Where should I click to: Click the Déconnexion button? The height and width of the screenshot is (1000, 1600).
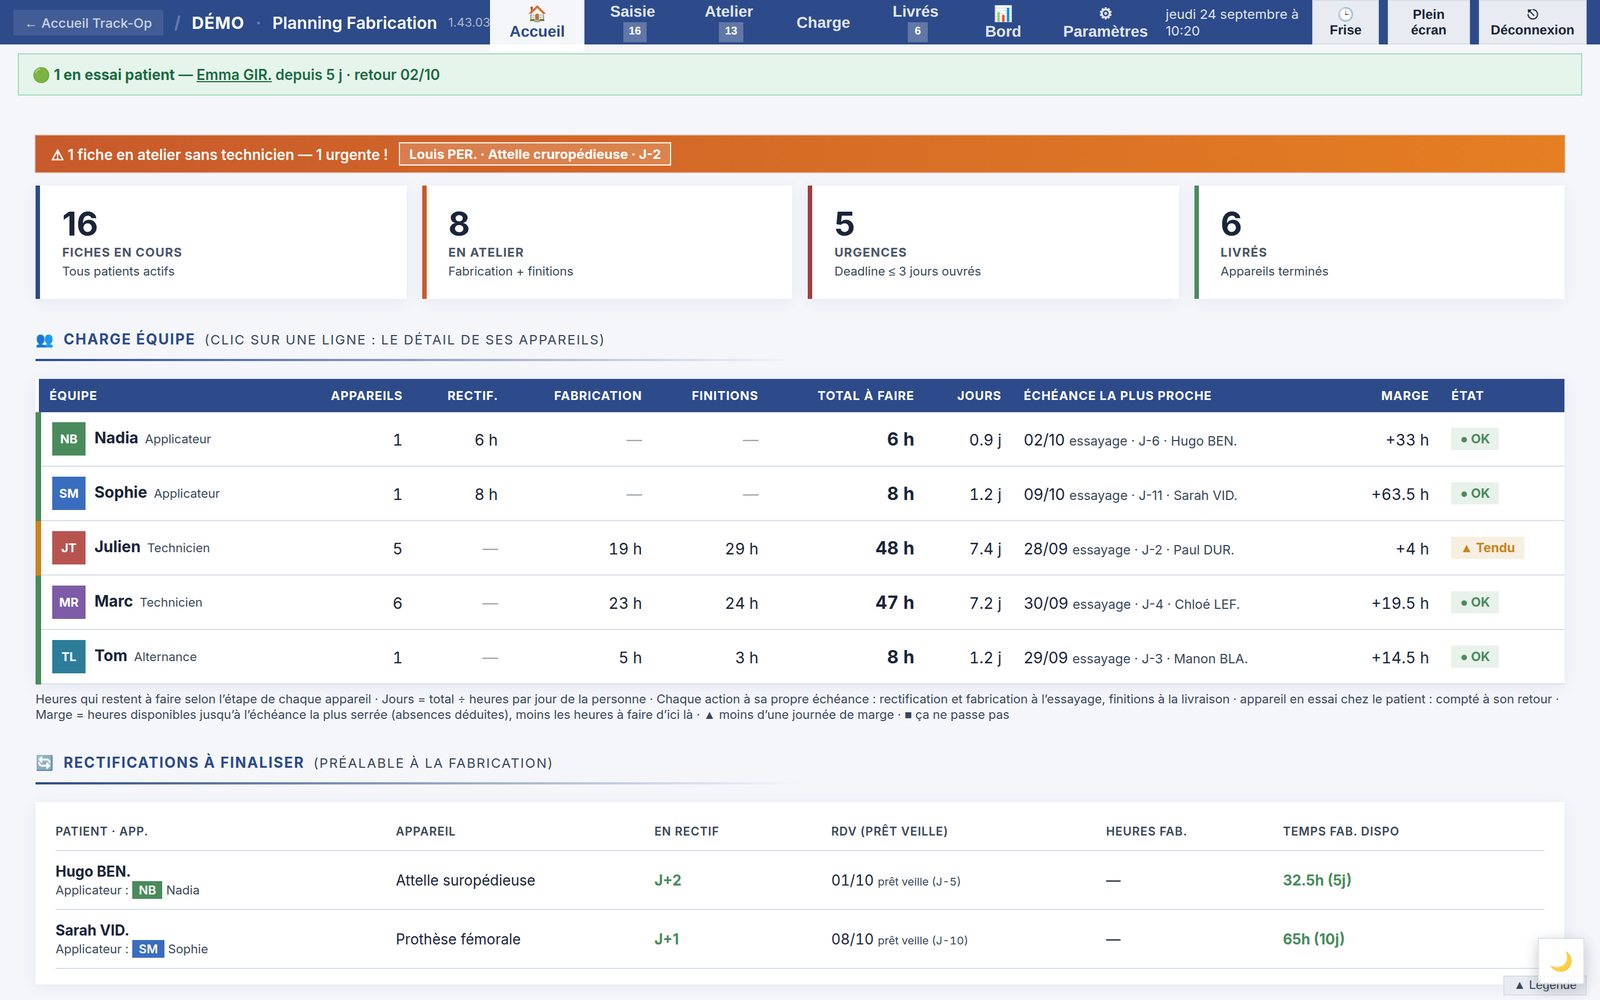pos(1532,22)
